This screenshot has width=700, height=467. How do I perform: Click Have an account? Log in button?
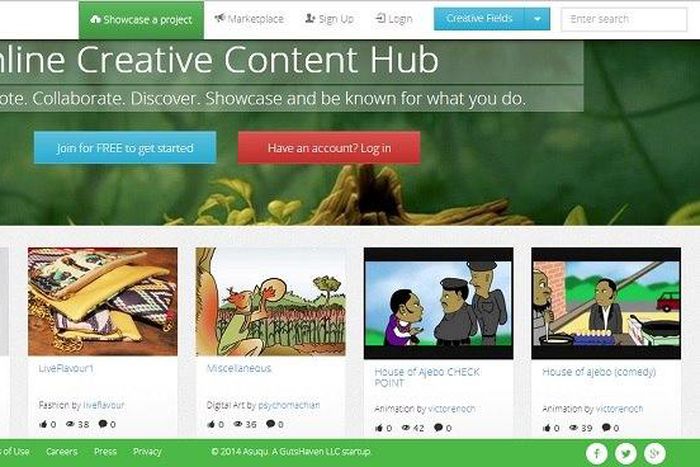(329, 148)
